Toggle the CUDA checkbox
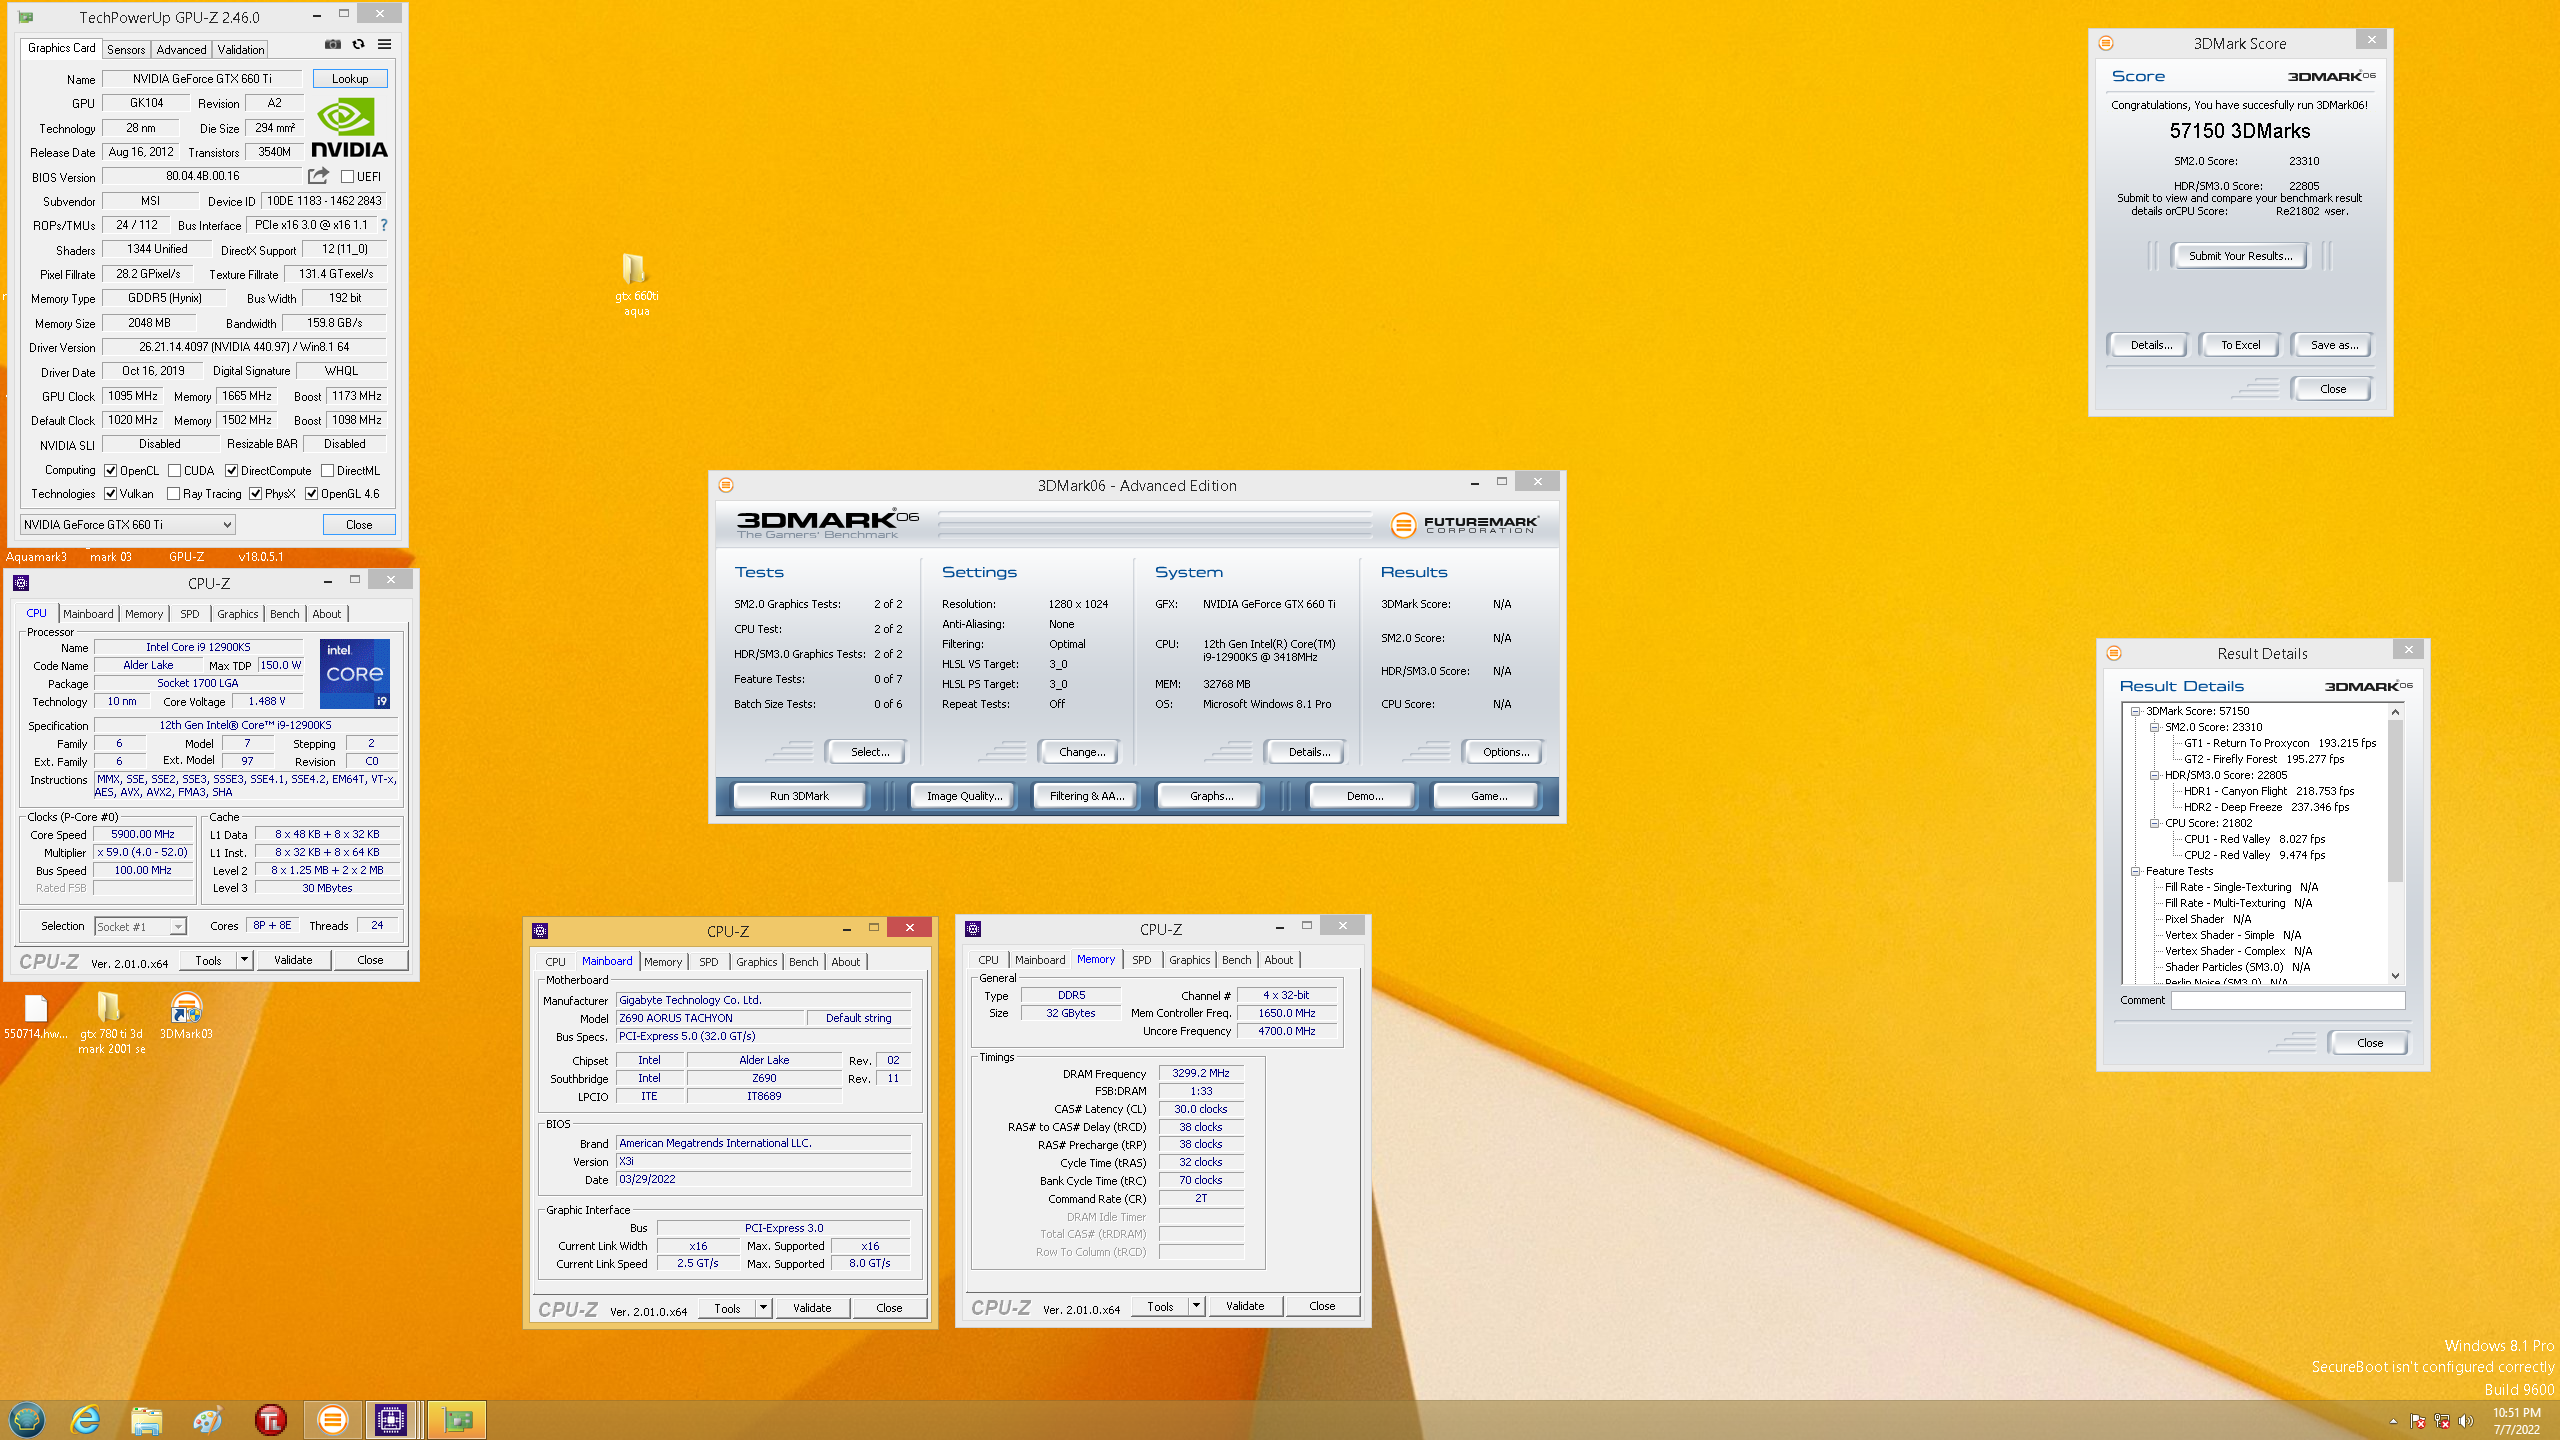Screen dimensions: 2560x1440 tap(174, 470)
